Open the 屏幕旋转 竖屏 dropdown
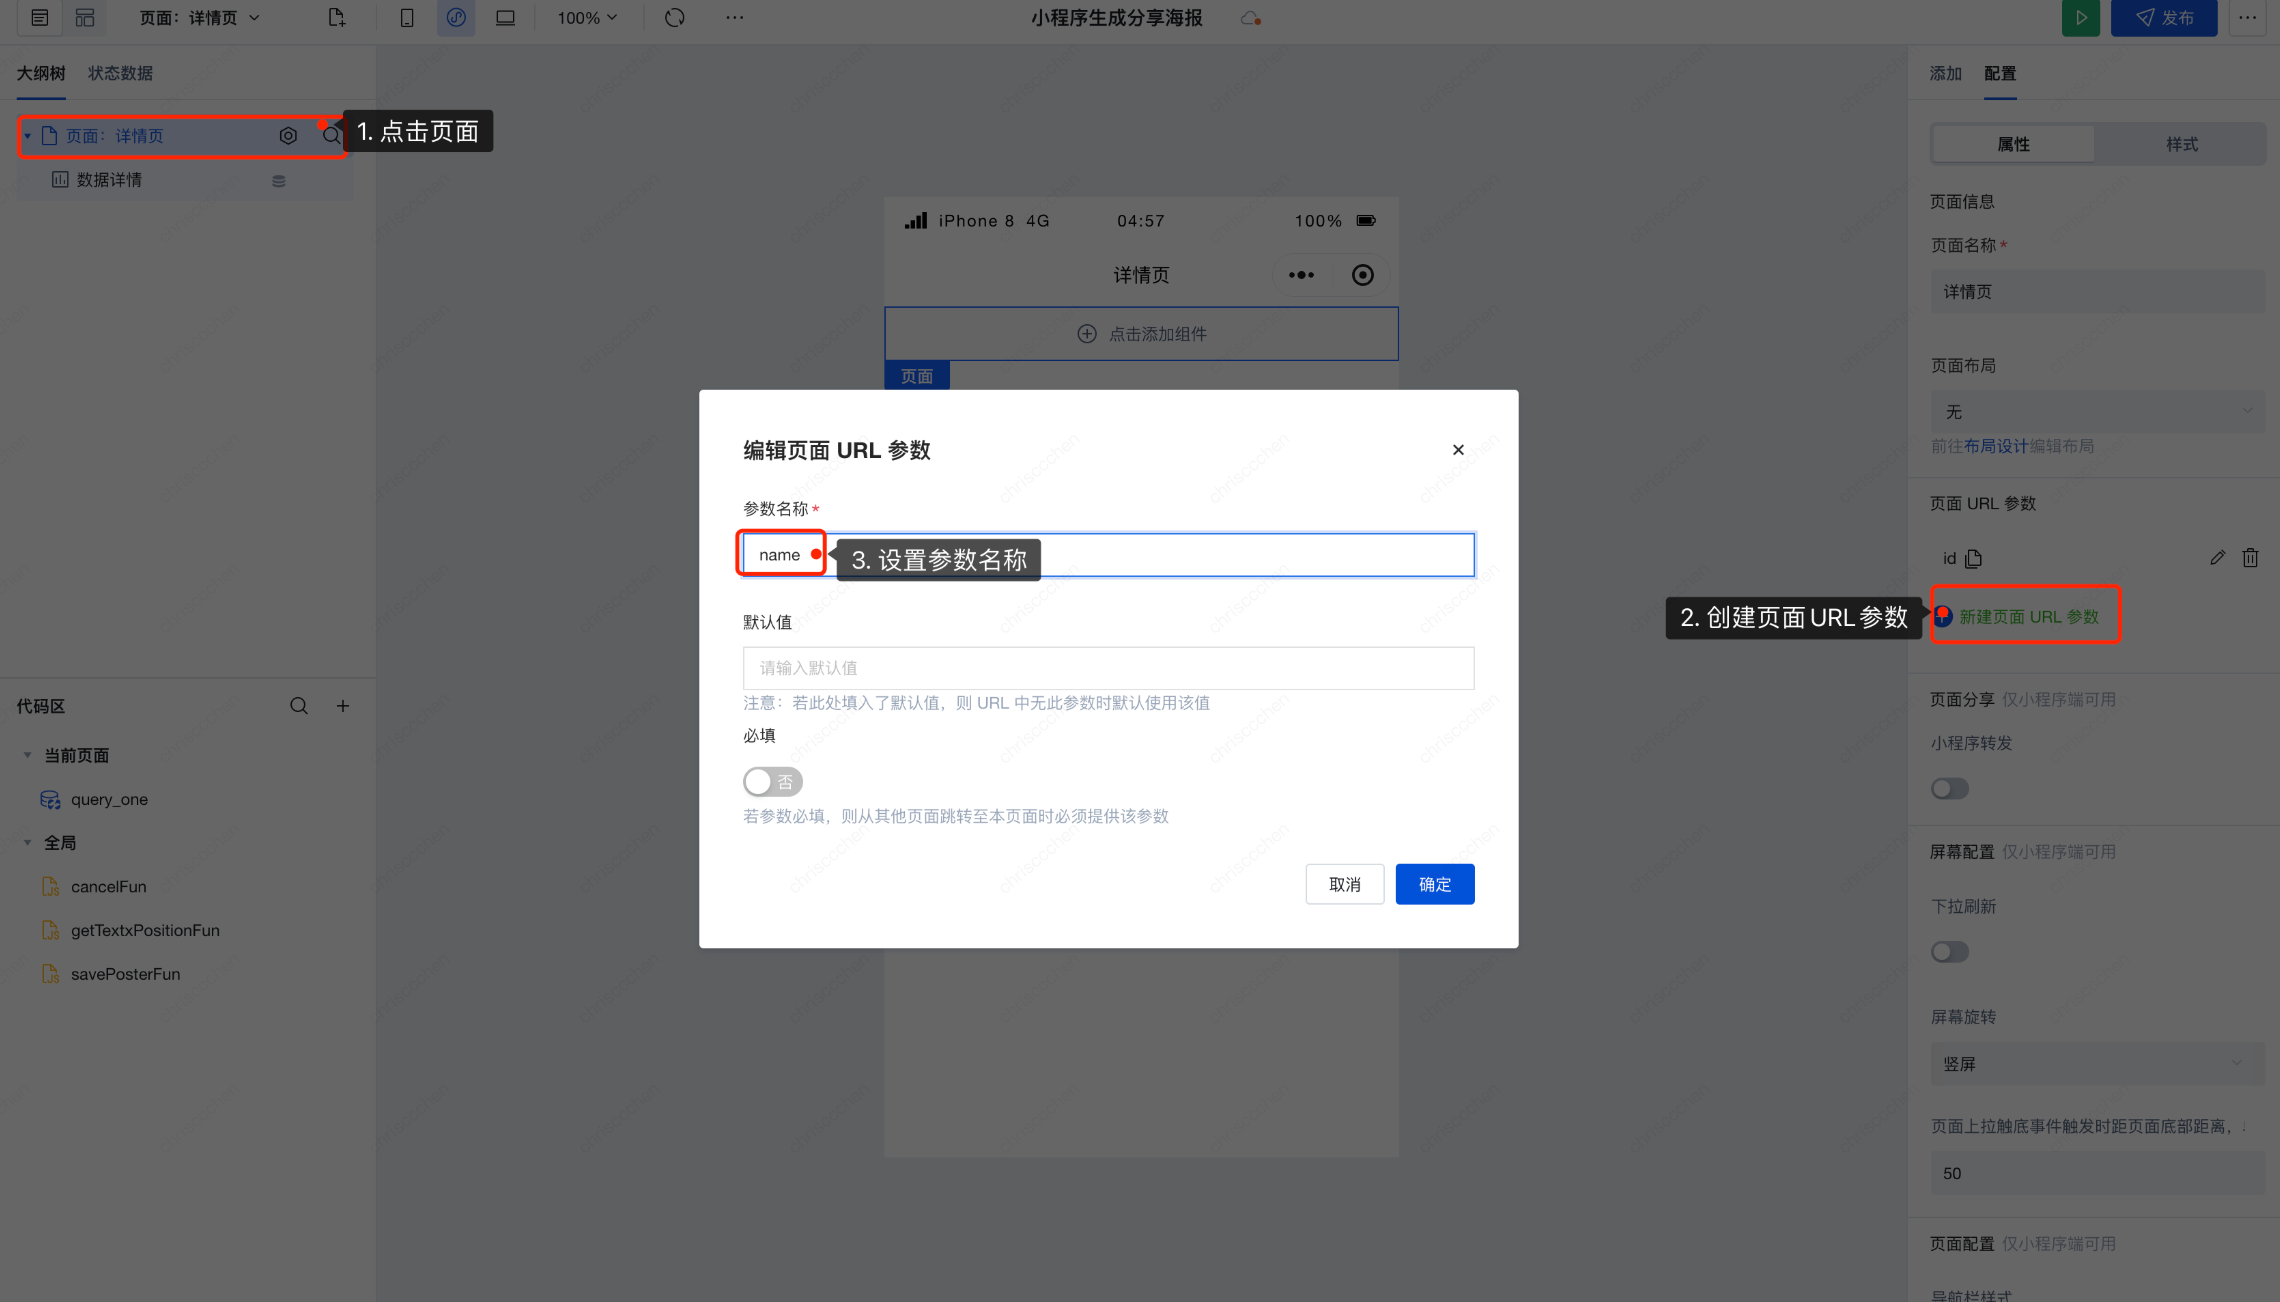Screen dimensions: 2280x1302 pyautogui.click(x=2096, y=1064)
